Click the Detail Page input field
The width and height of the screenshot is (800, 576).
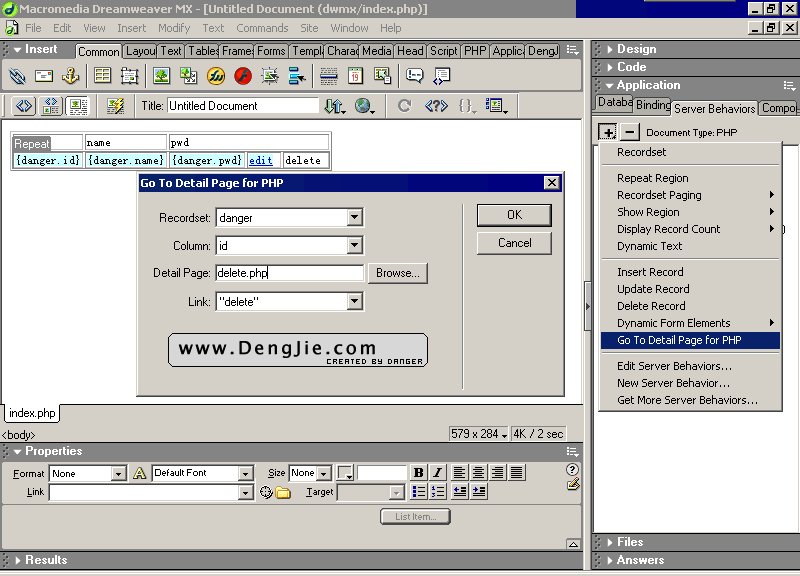click(289, 273)
